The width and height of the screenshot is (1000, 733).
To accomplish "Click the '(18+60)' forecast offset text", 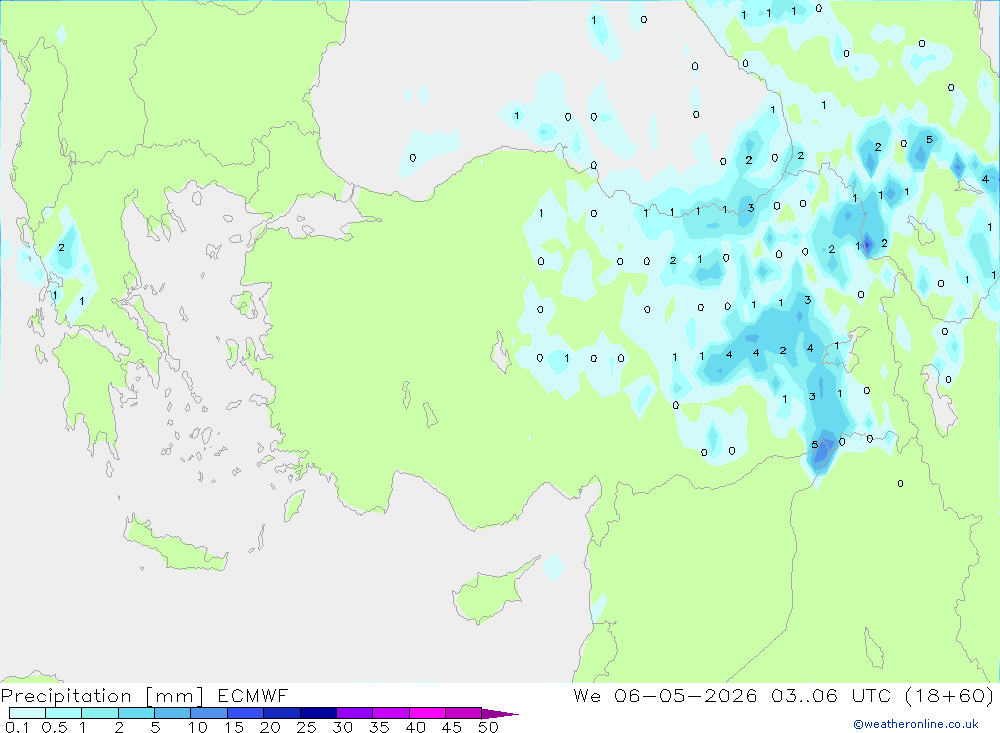I will (949, 695).
